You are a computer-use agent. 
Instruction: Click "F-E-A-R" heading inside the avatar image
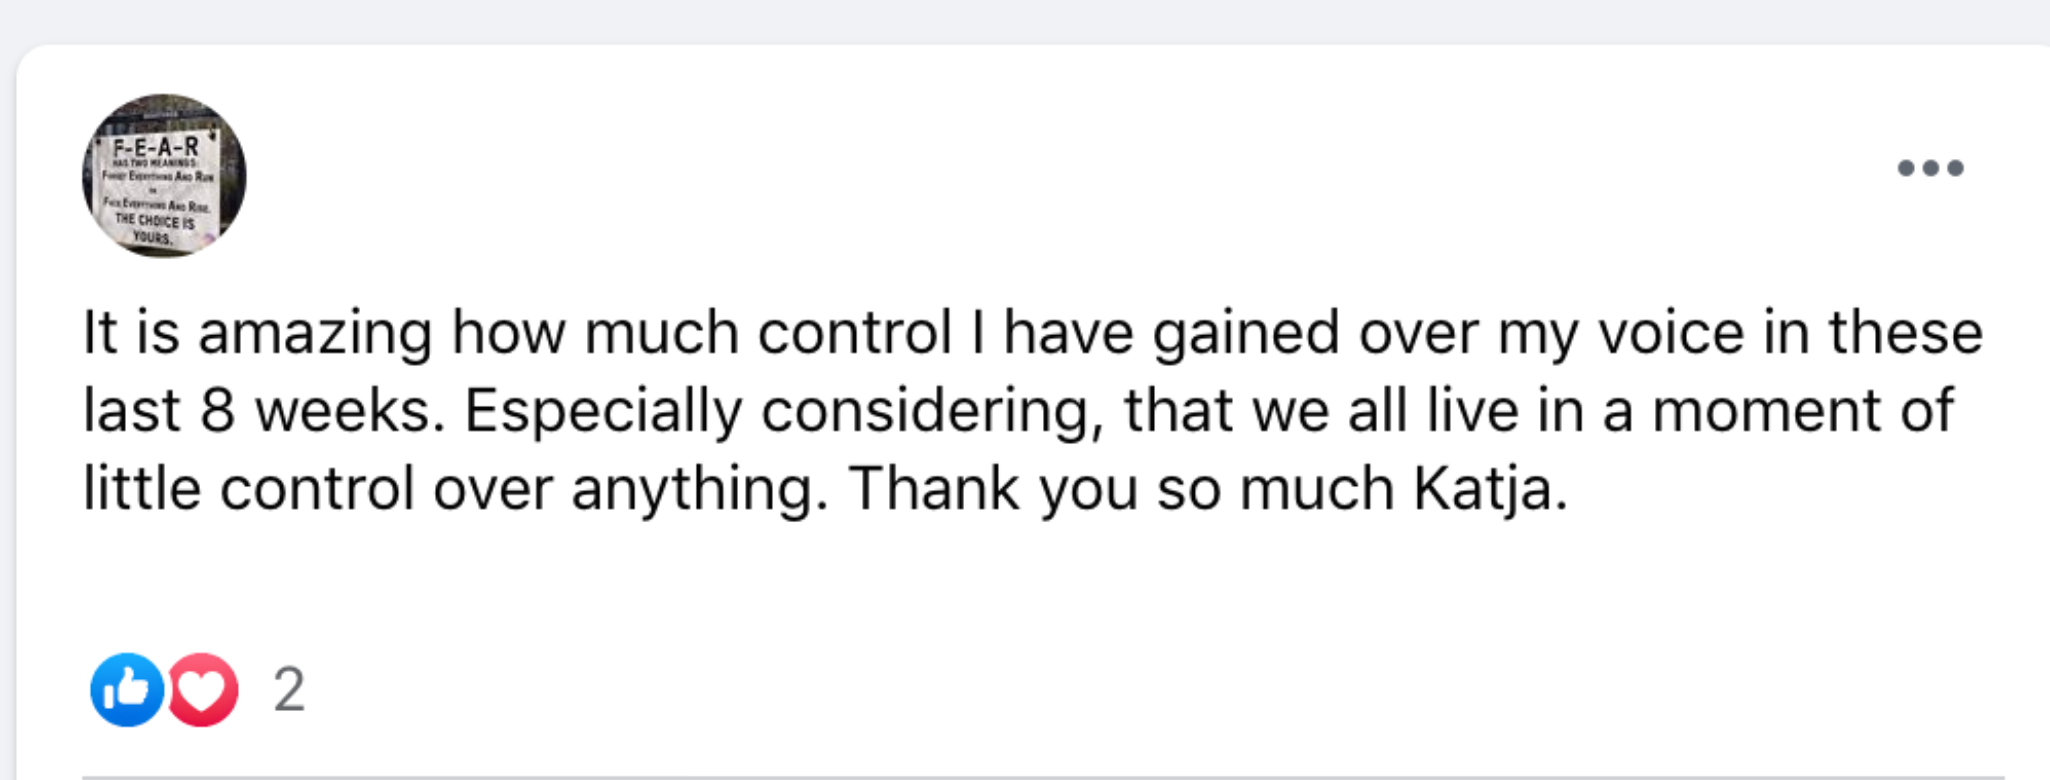tap(156, 146)
